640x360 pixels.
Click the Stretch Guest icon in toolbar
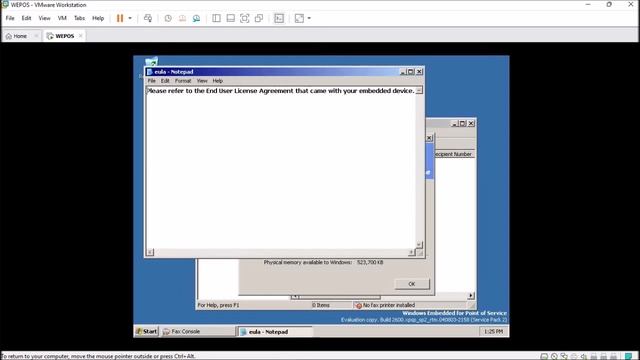point(299,18)
